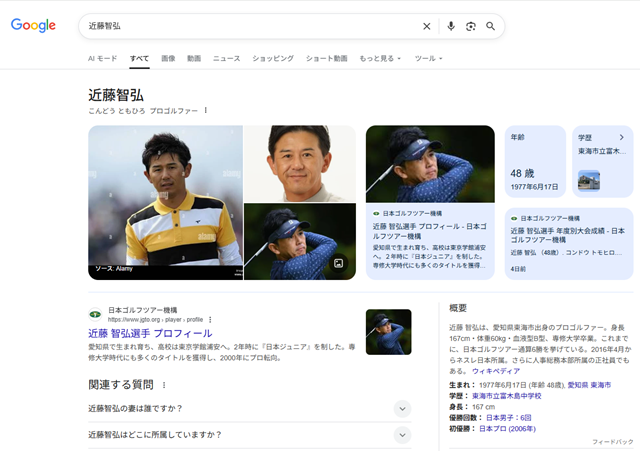Image resolution: width=640 pixels, height=451 pixels.
Task: Switch to the ニュース tab
Action: pos(226,59)
